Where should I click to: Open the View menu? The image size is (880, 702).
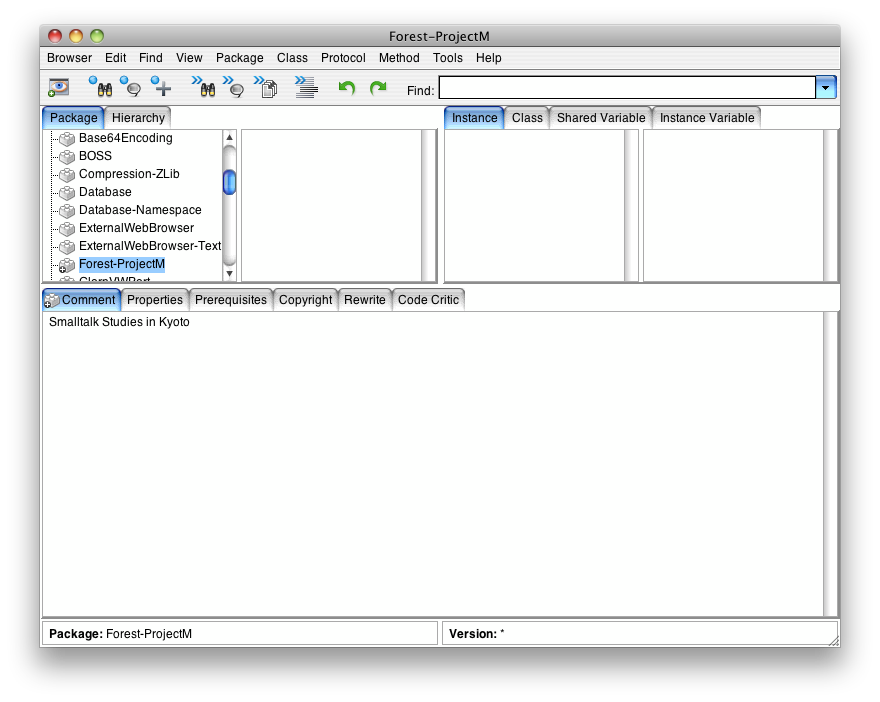pos(189,58)
